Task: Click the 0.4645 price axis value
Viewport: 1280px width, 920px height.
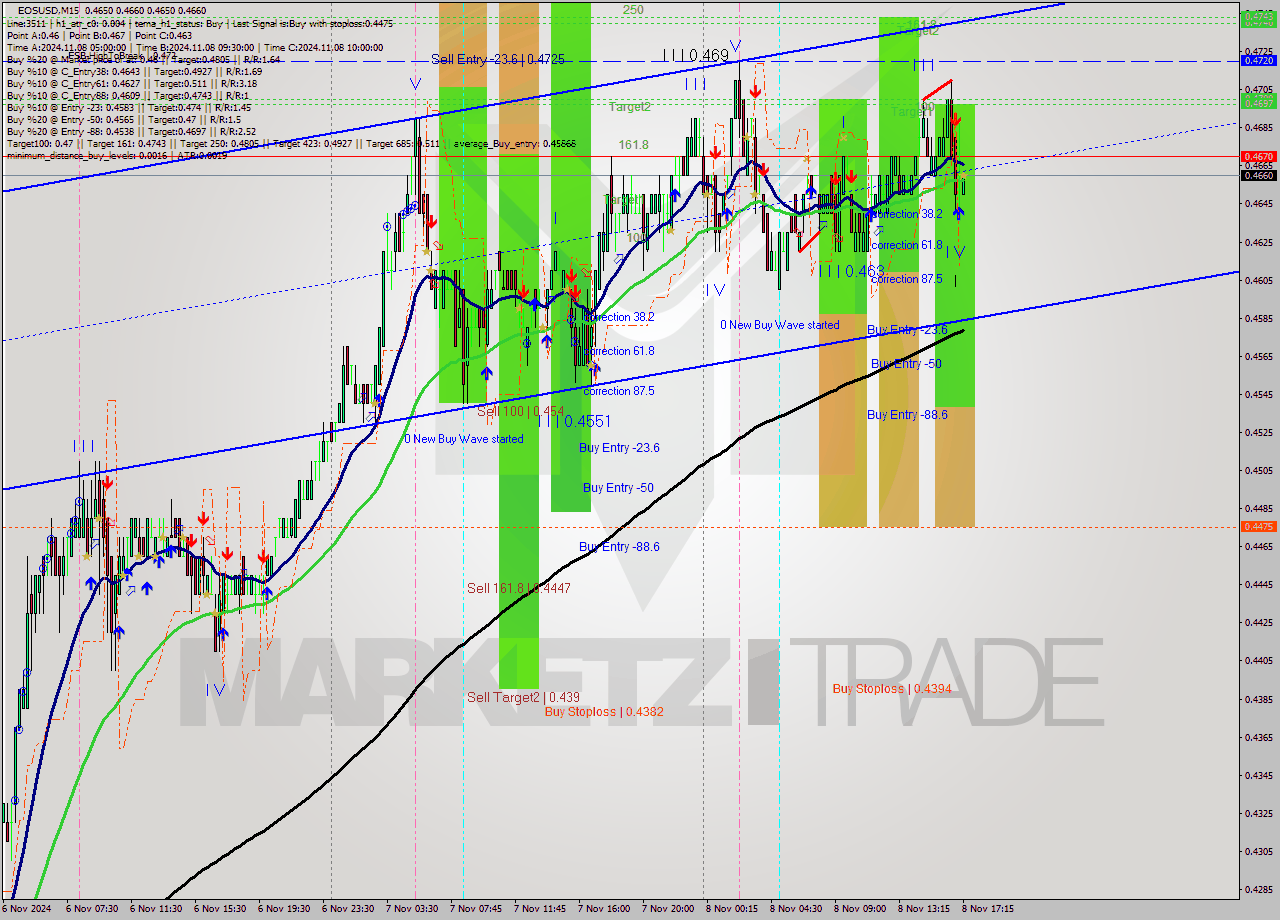Action: 1257,204
